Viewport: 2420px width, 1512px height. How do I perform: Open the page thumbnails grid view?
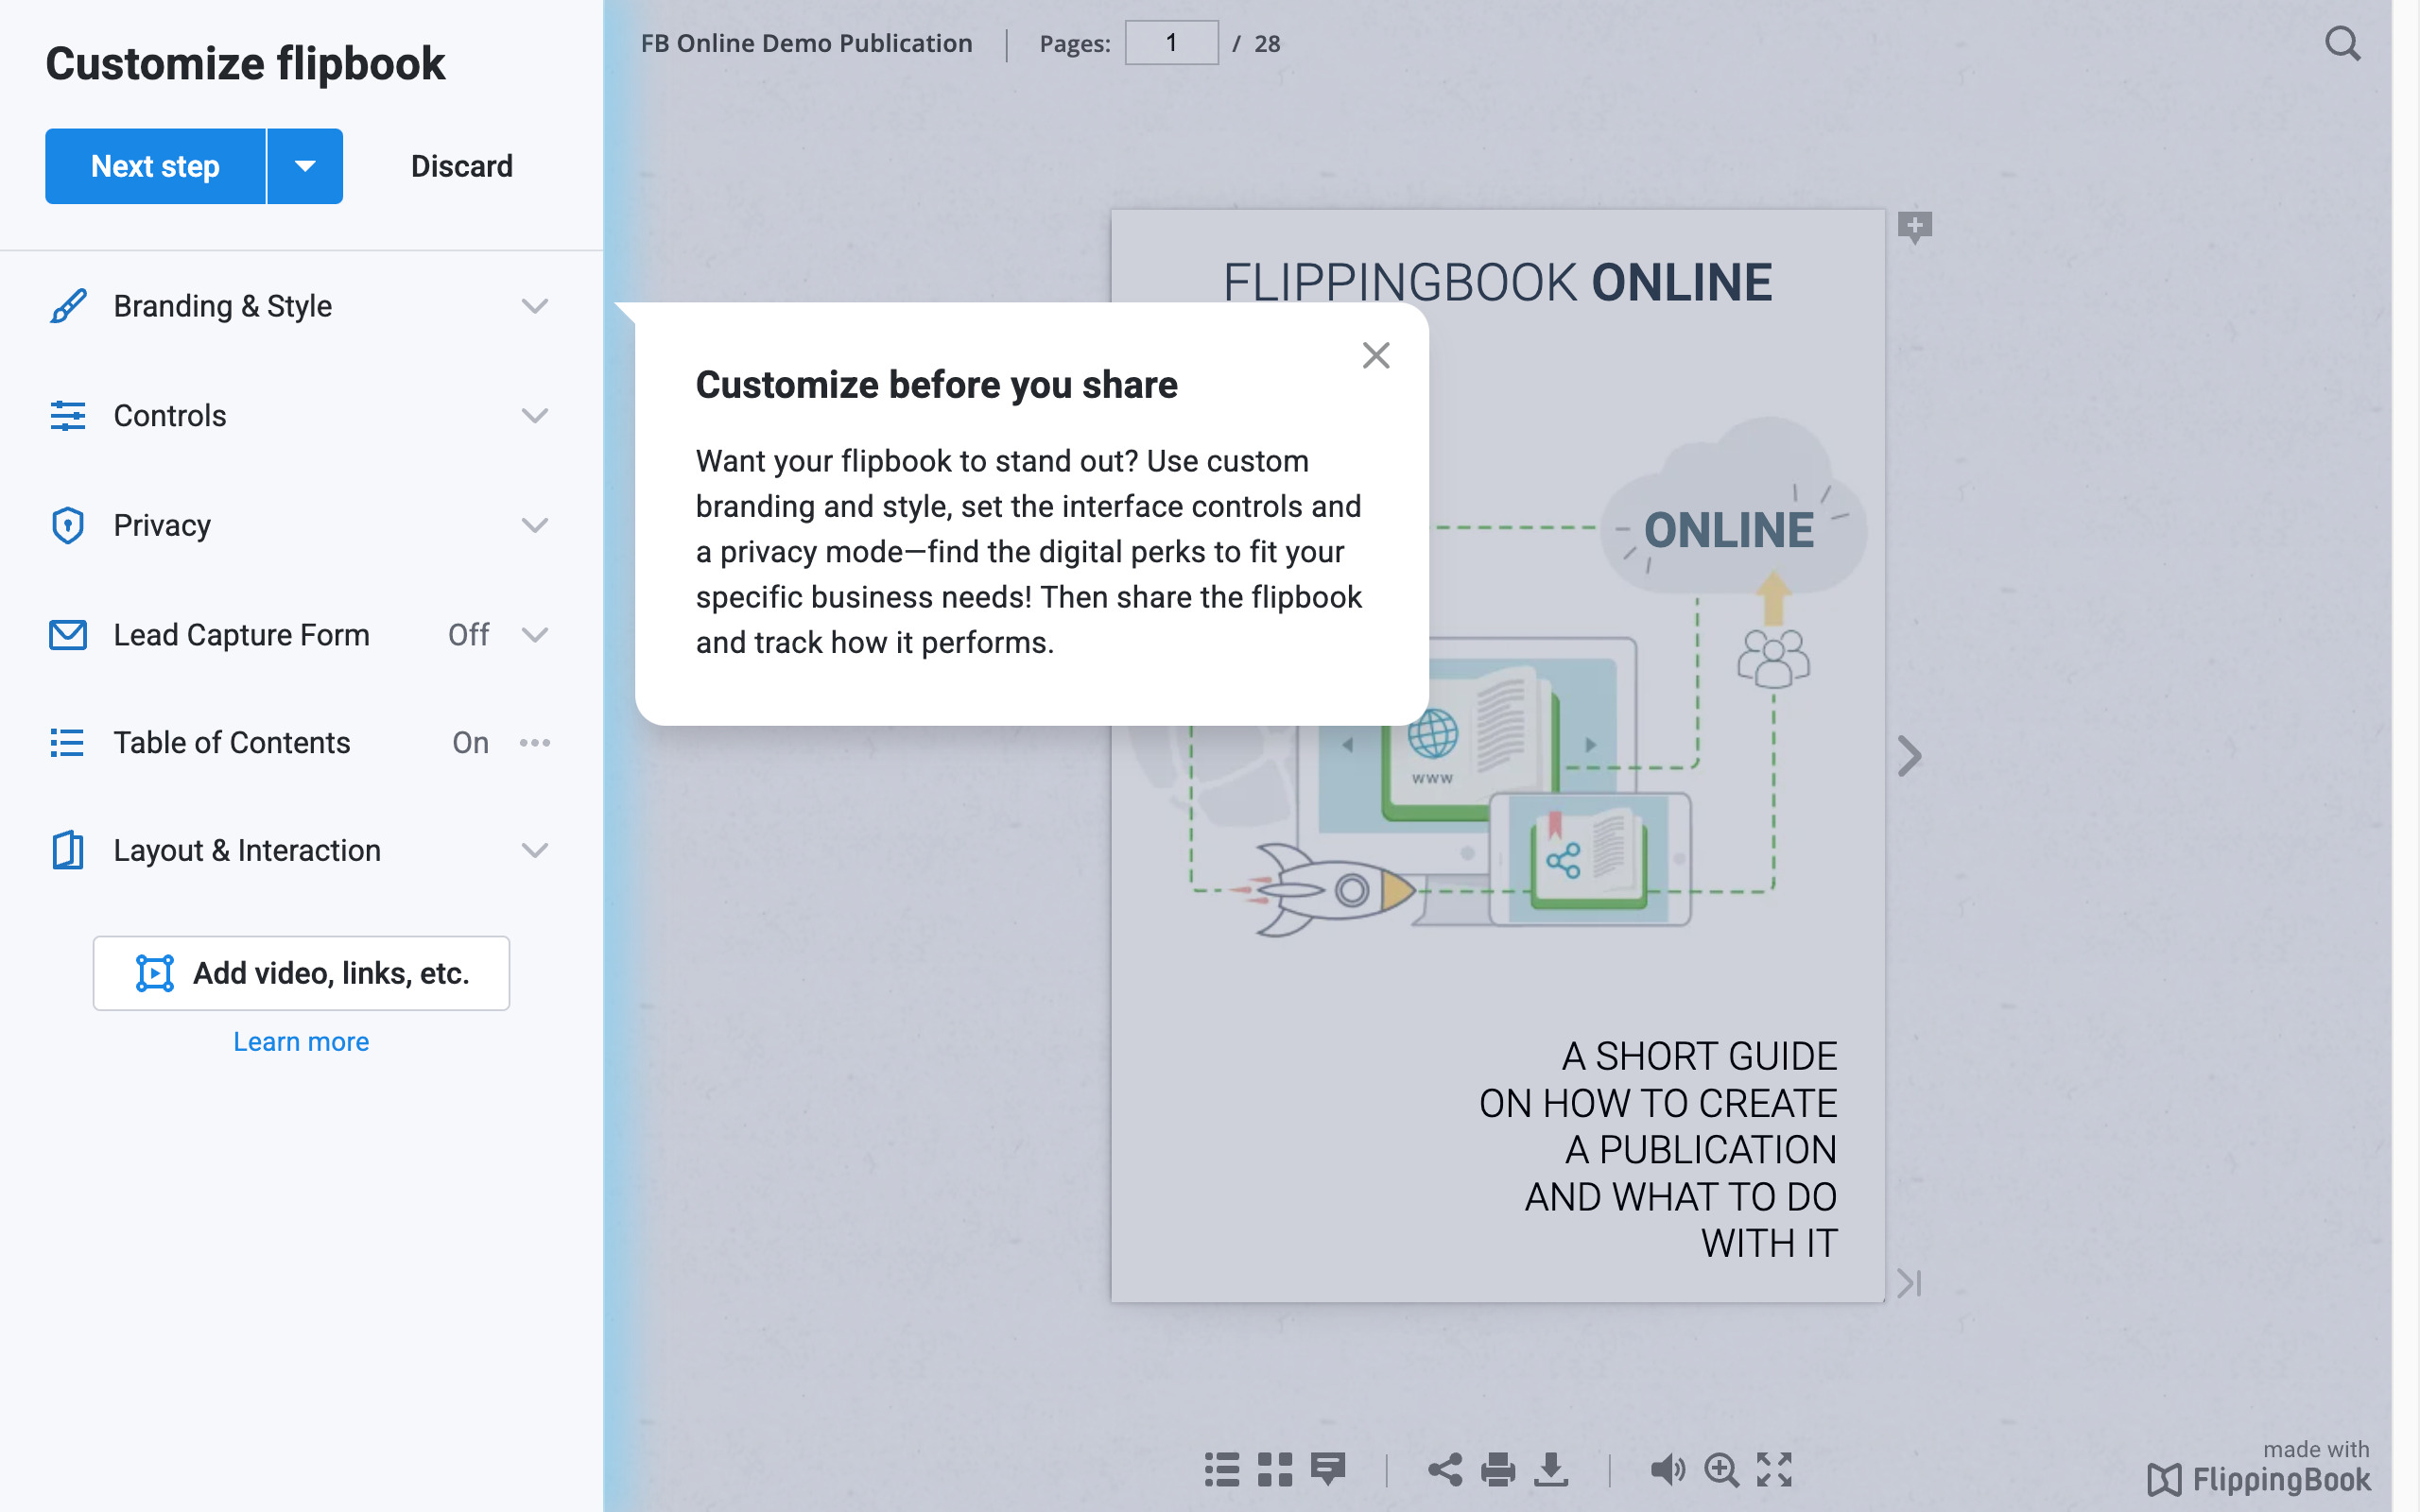pyautogui.click(x=1274, y=1469)
